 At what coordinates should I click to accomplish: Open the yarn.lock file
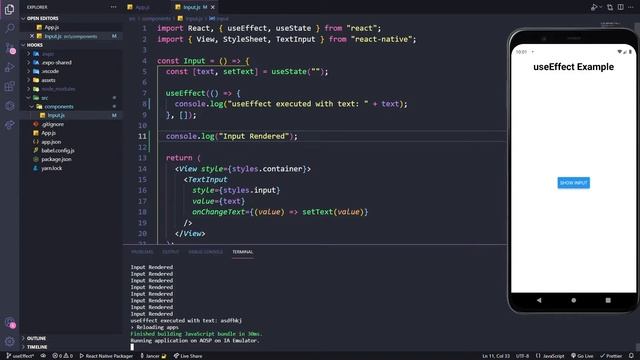[51, 168]
